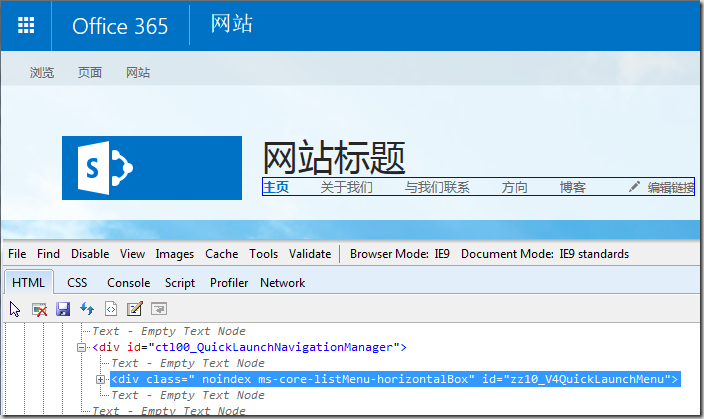Click the refresh DOM tree arrows icon
Viewport: 704px width, 419px height.
(x=87, y=309)
